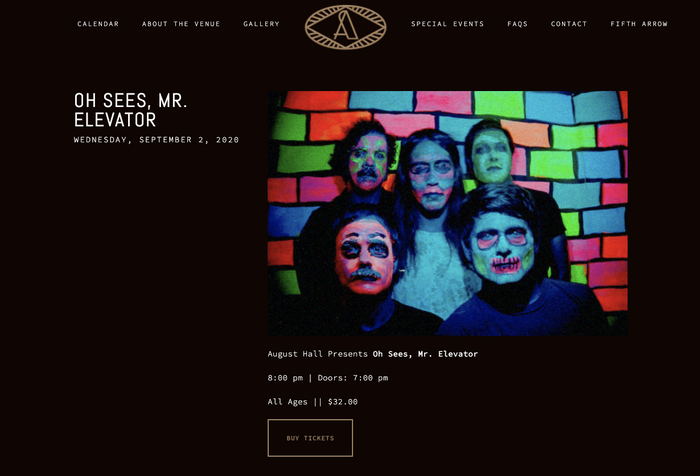Click the event title heading

pos(130,110)
